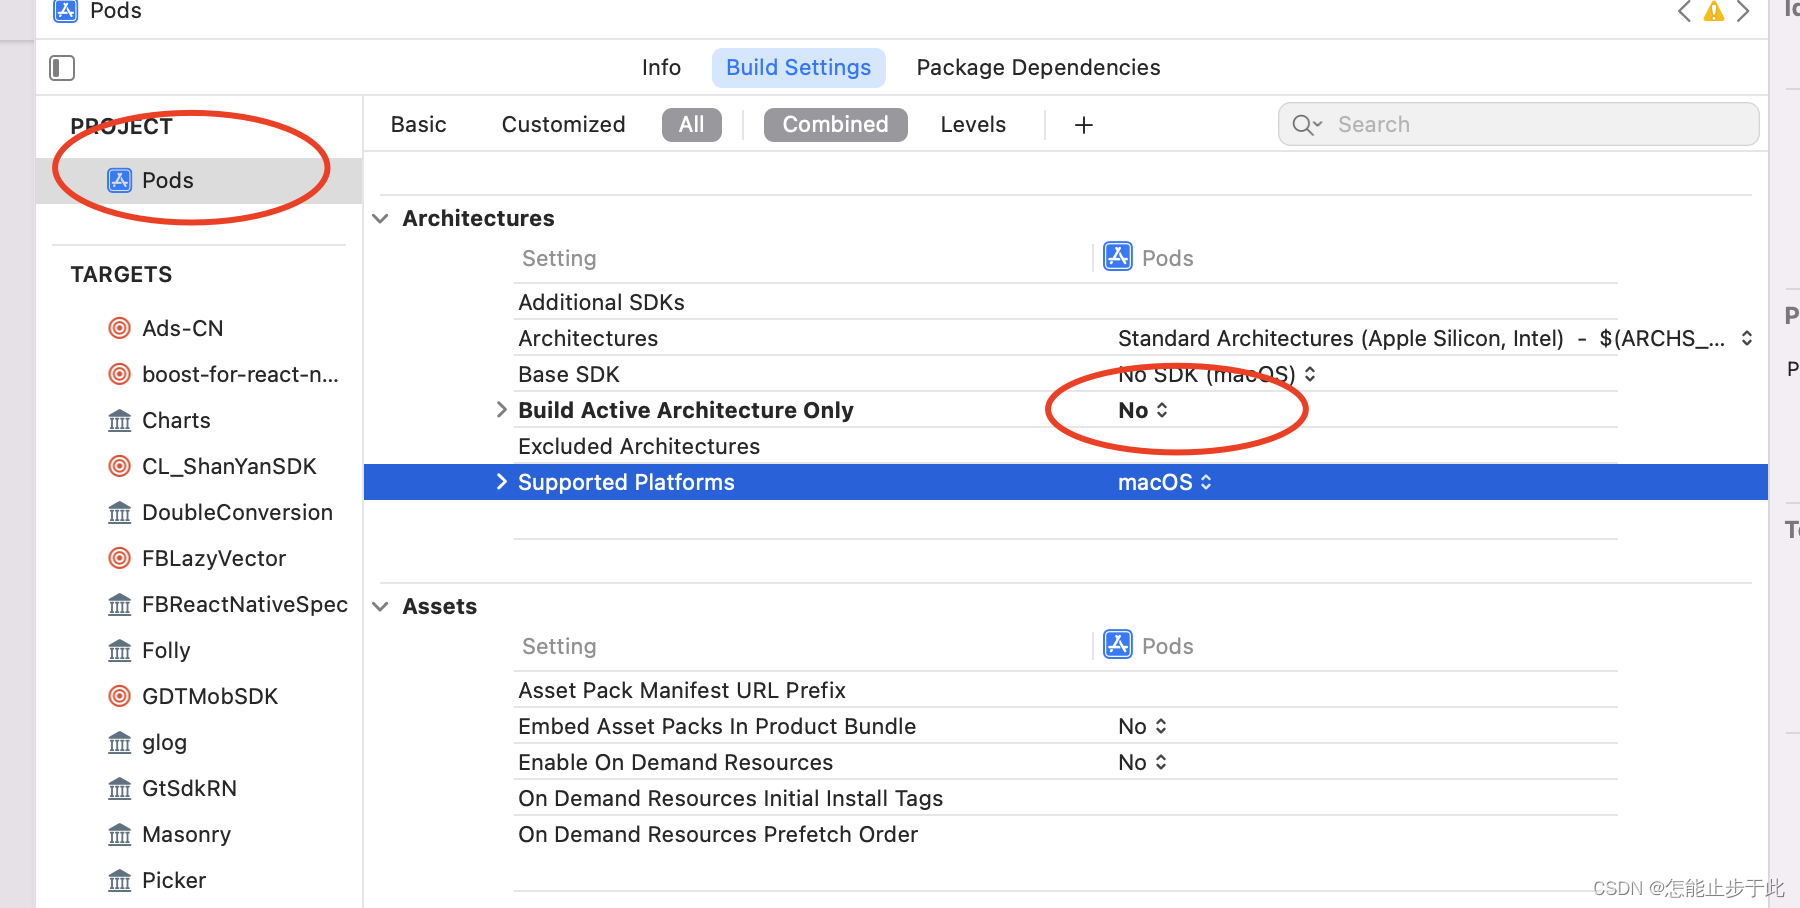Add a build setting with plus button

coord(1083,125)
